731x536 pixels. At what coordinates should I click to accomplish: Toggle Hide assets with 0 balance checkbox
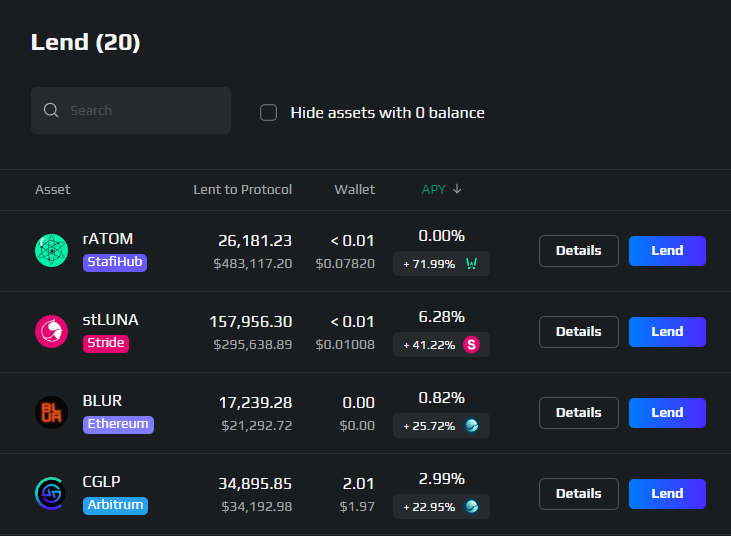click(x=269, y=113)
